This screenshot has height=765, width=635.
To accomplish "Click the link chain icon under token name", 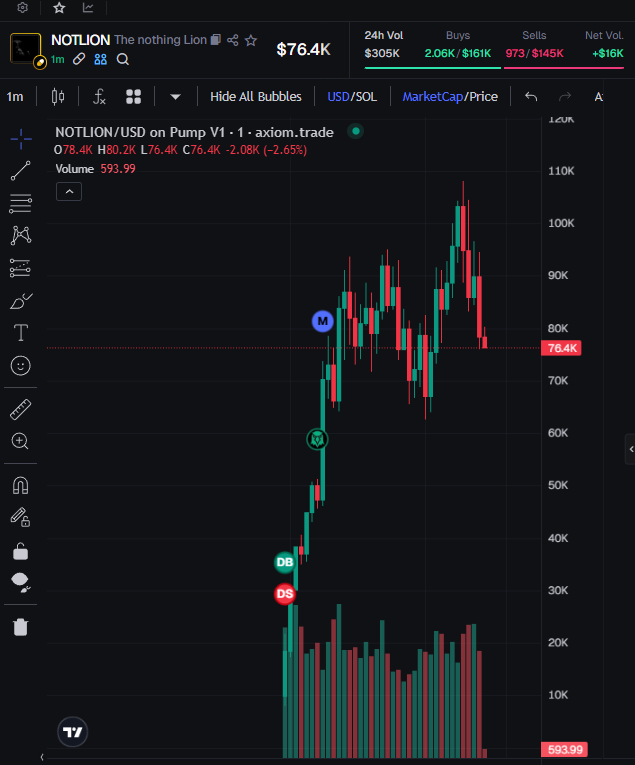I will tap(79, 59).
